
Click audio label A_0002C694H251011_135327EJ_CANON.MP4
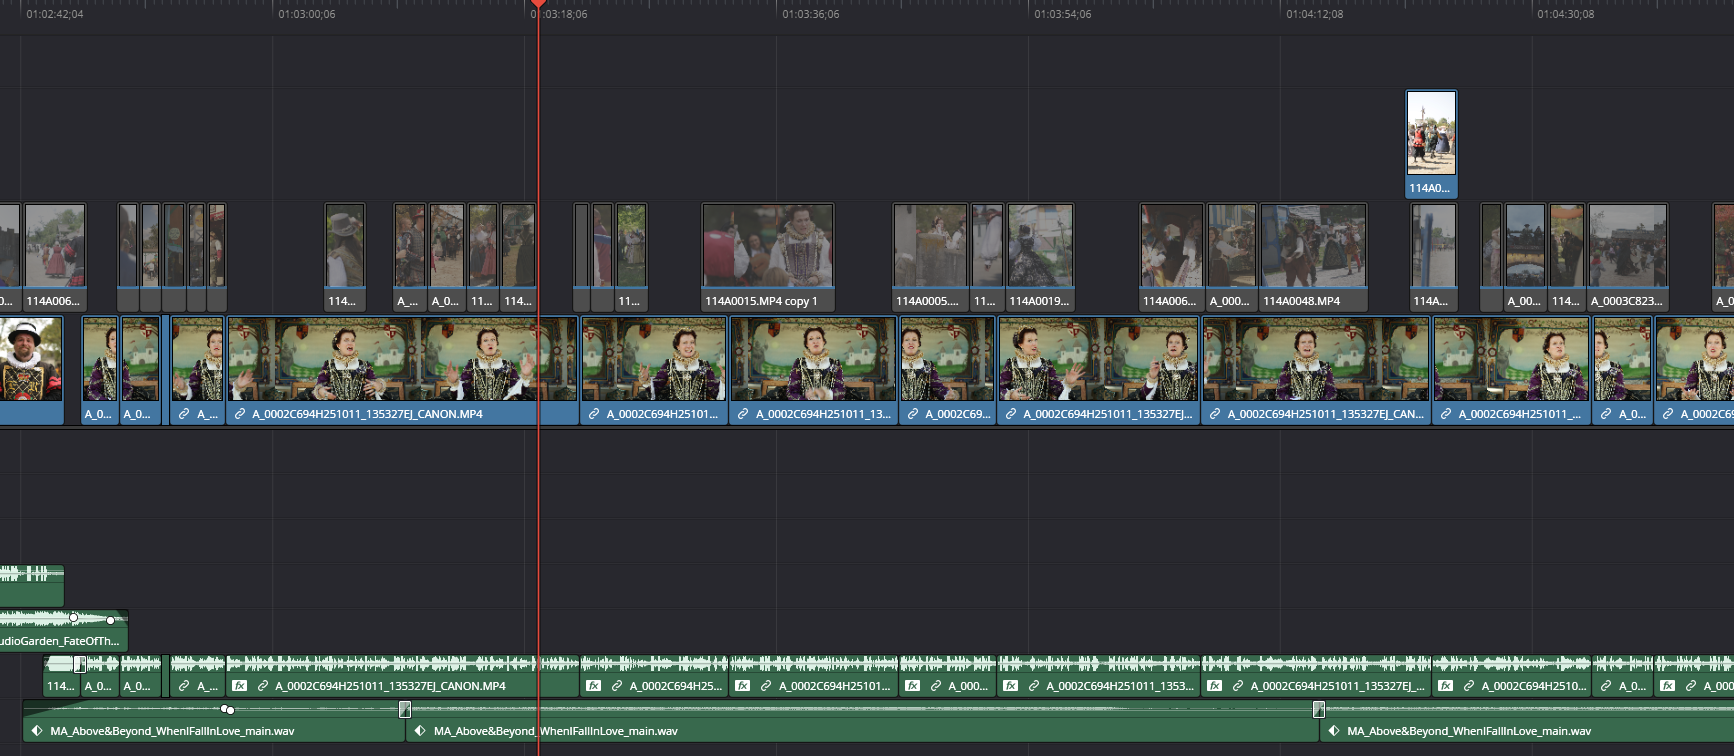click(x=390, y=686)
